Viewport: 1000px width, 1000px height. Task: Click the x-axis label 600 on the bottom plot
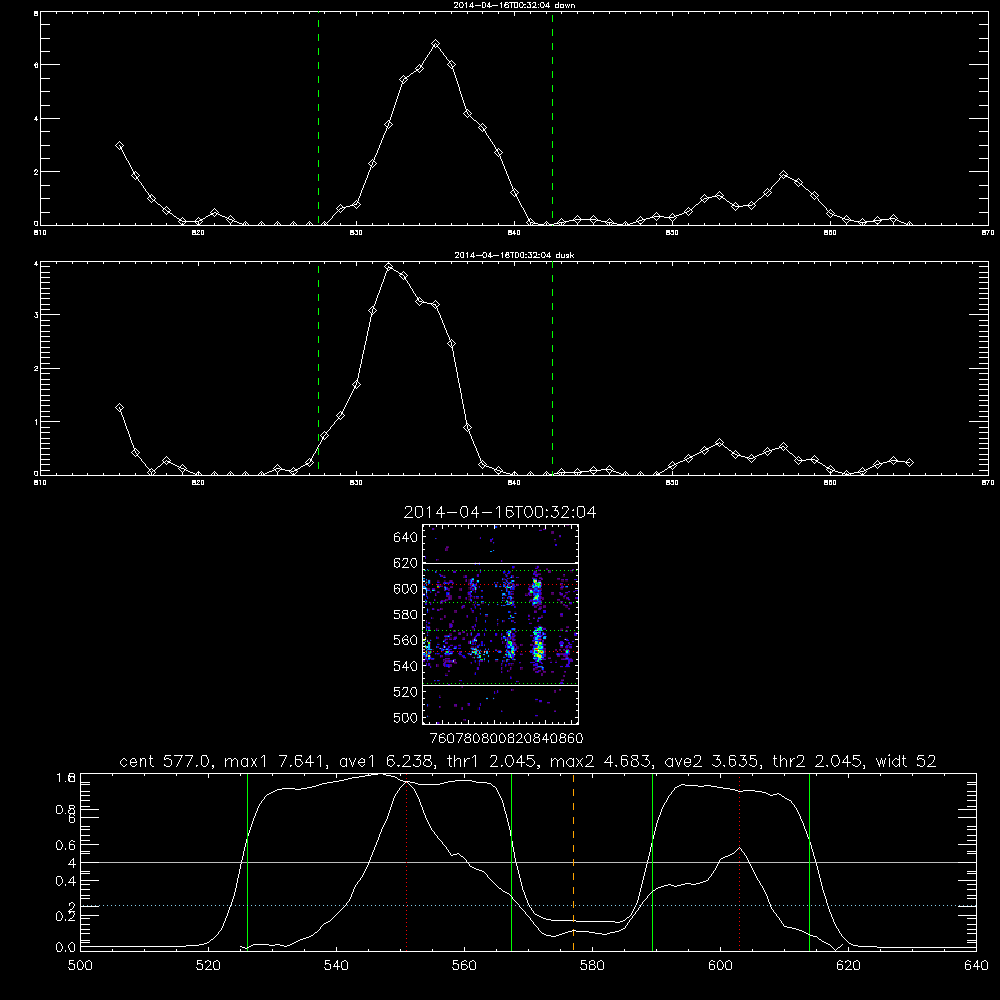[x=720, y=966]
